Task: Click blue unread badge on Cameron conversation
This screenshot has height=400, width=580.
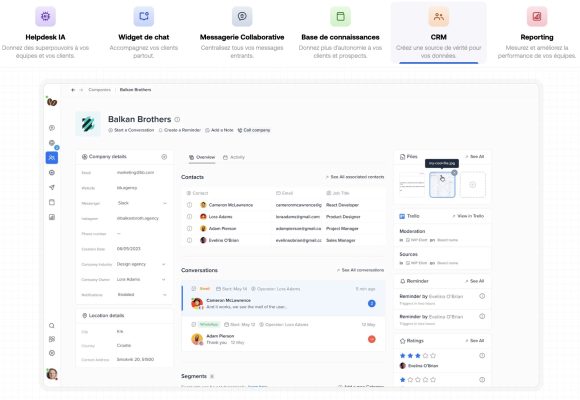Action: coord(372,304)
